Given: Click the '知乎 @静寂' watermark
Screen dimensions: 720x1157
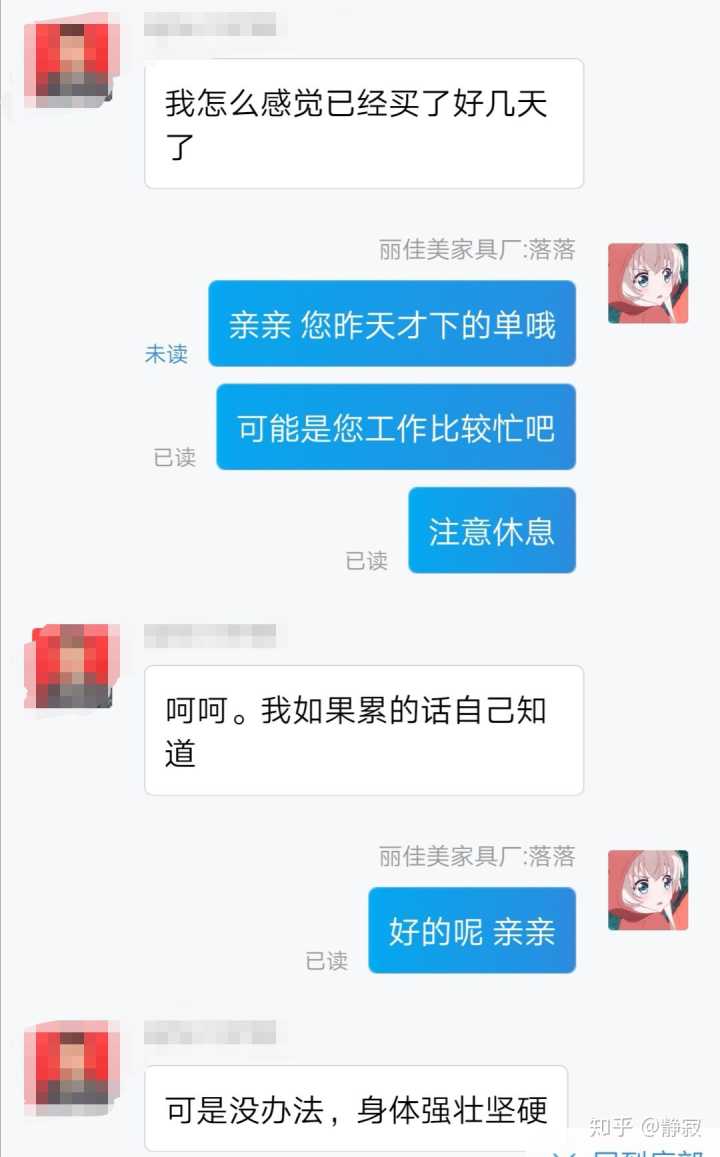Looking at the screenshot, I should point(645,1127).
